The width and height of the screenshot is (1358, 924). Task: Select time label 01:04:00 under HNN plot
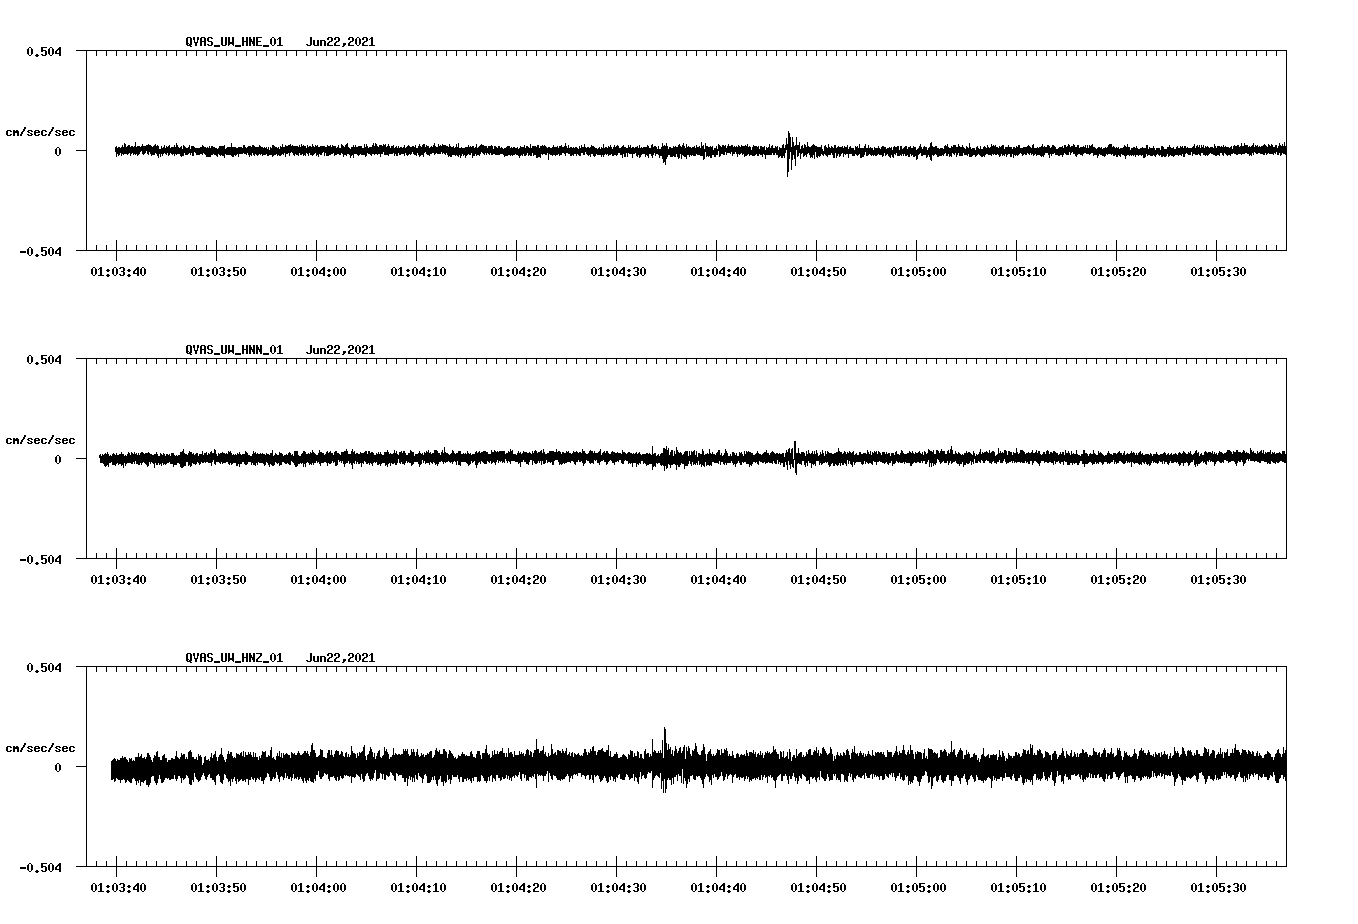click(318, 580)
